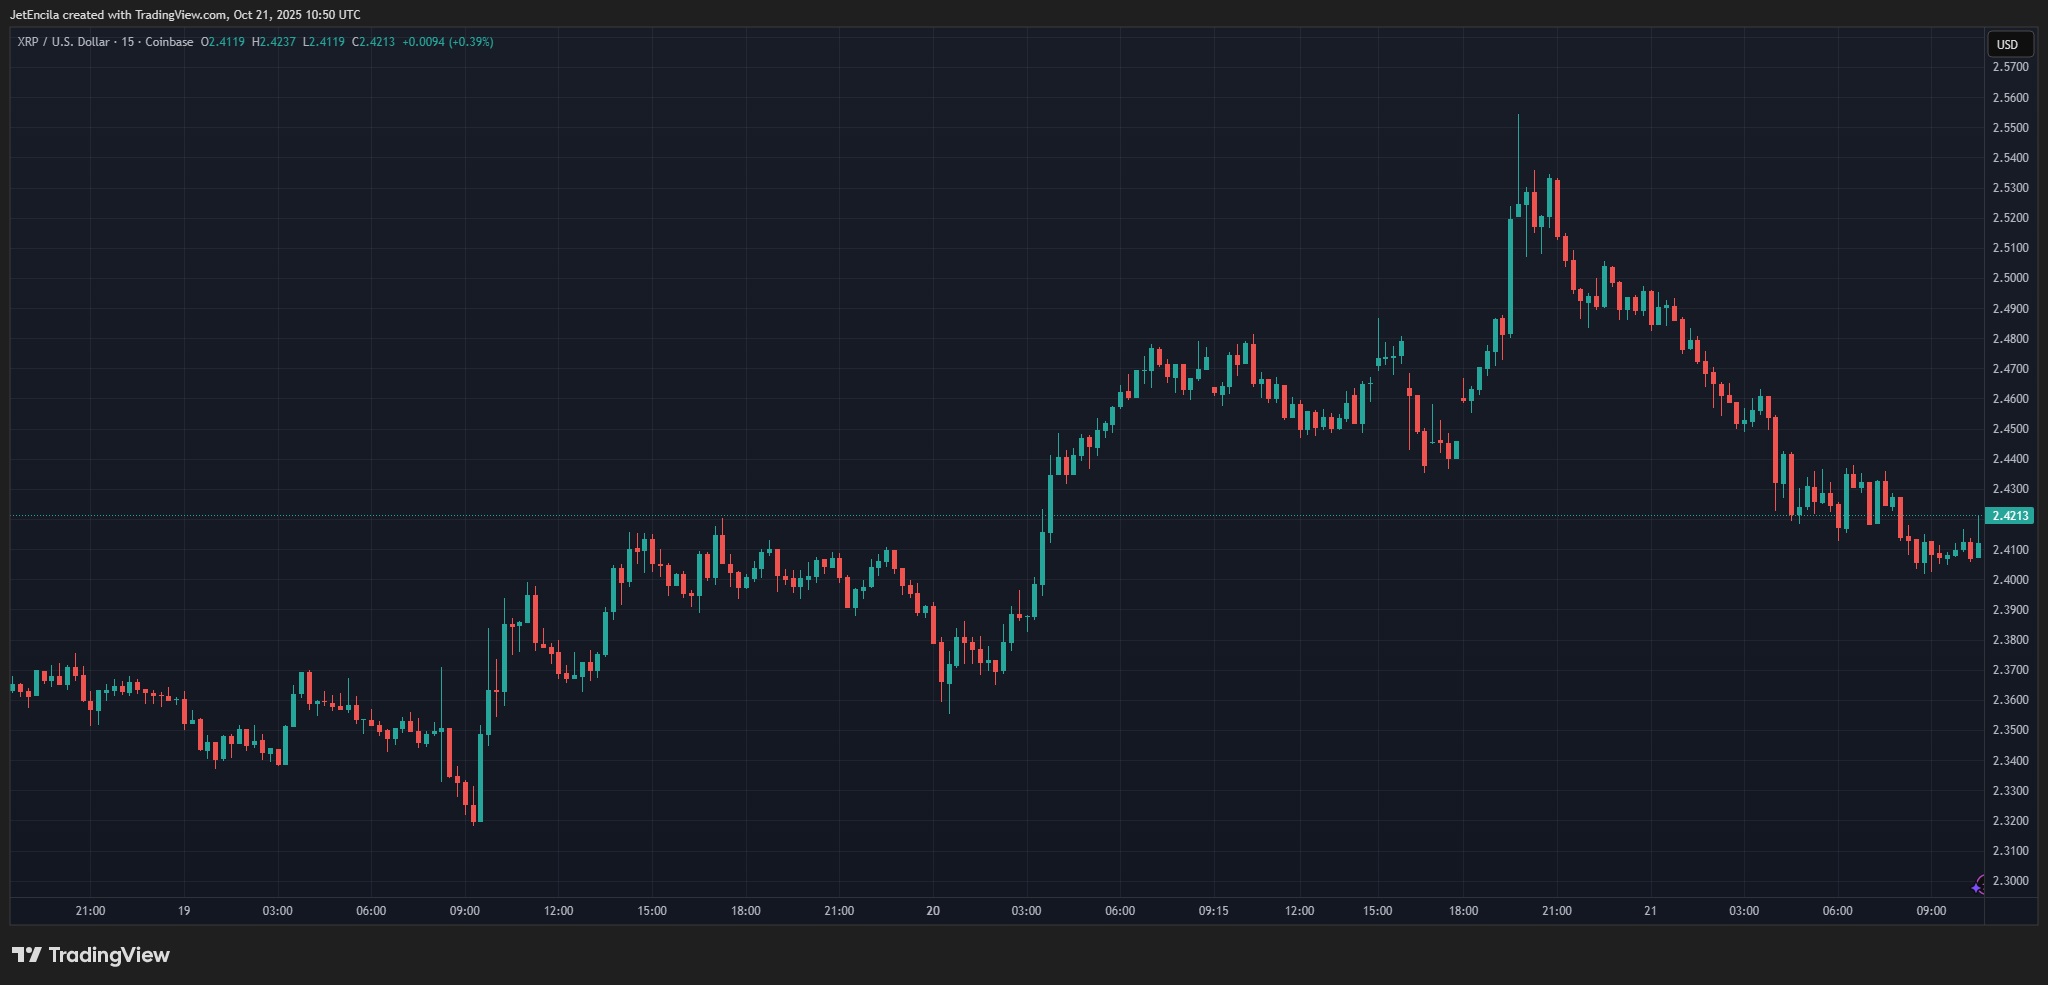Viewport: 2048px width, 985px height.
Task: Open the USD currency selector
Action: point(2007,44)
